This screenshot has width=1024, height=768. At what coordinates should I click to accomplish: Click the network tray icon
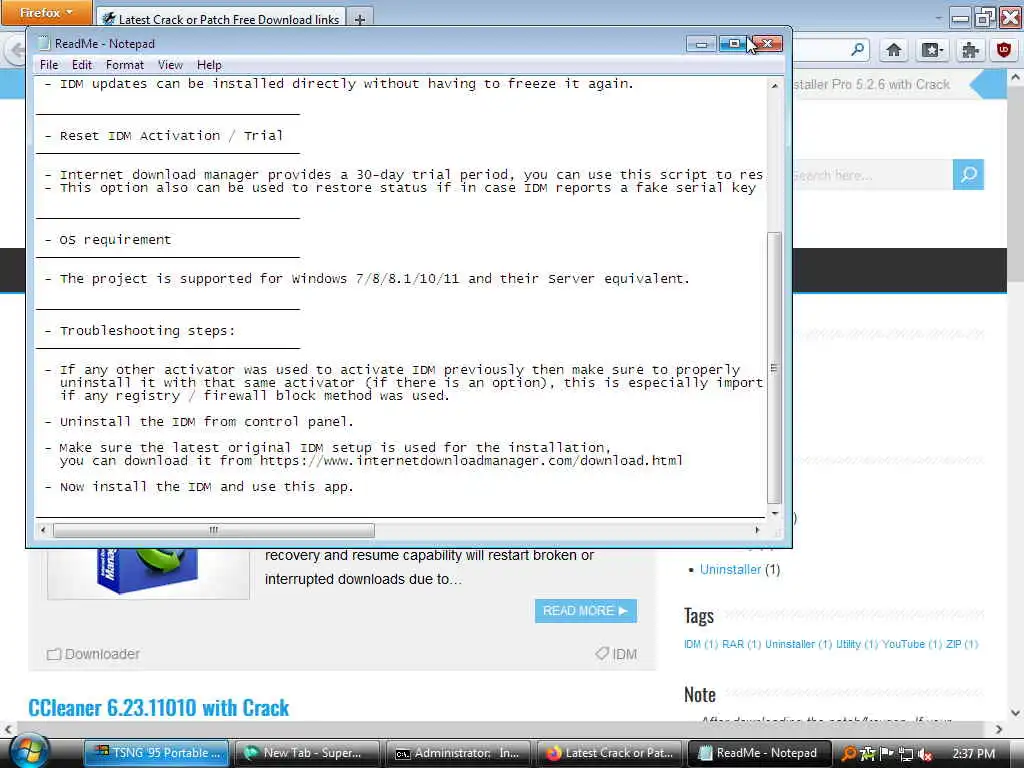coord(906,754)
